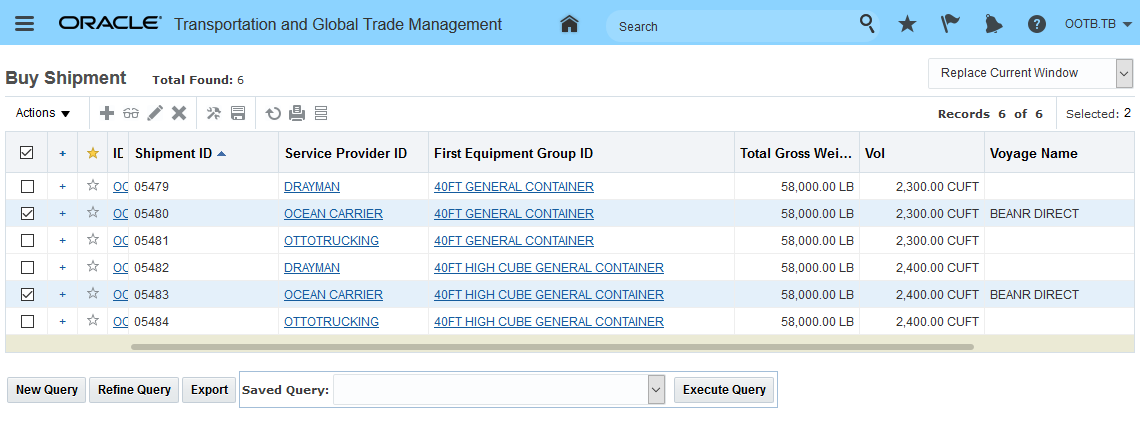Toggle the select-all header checkbox

click(x=27, y=153)
